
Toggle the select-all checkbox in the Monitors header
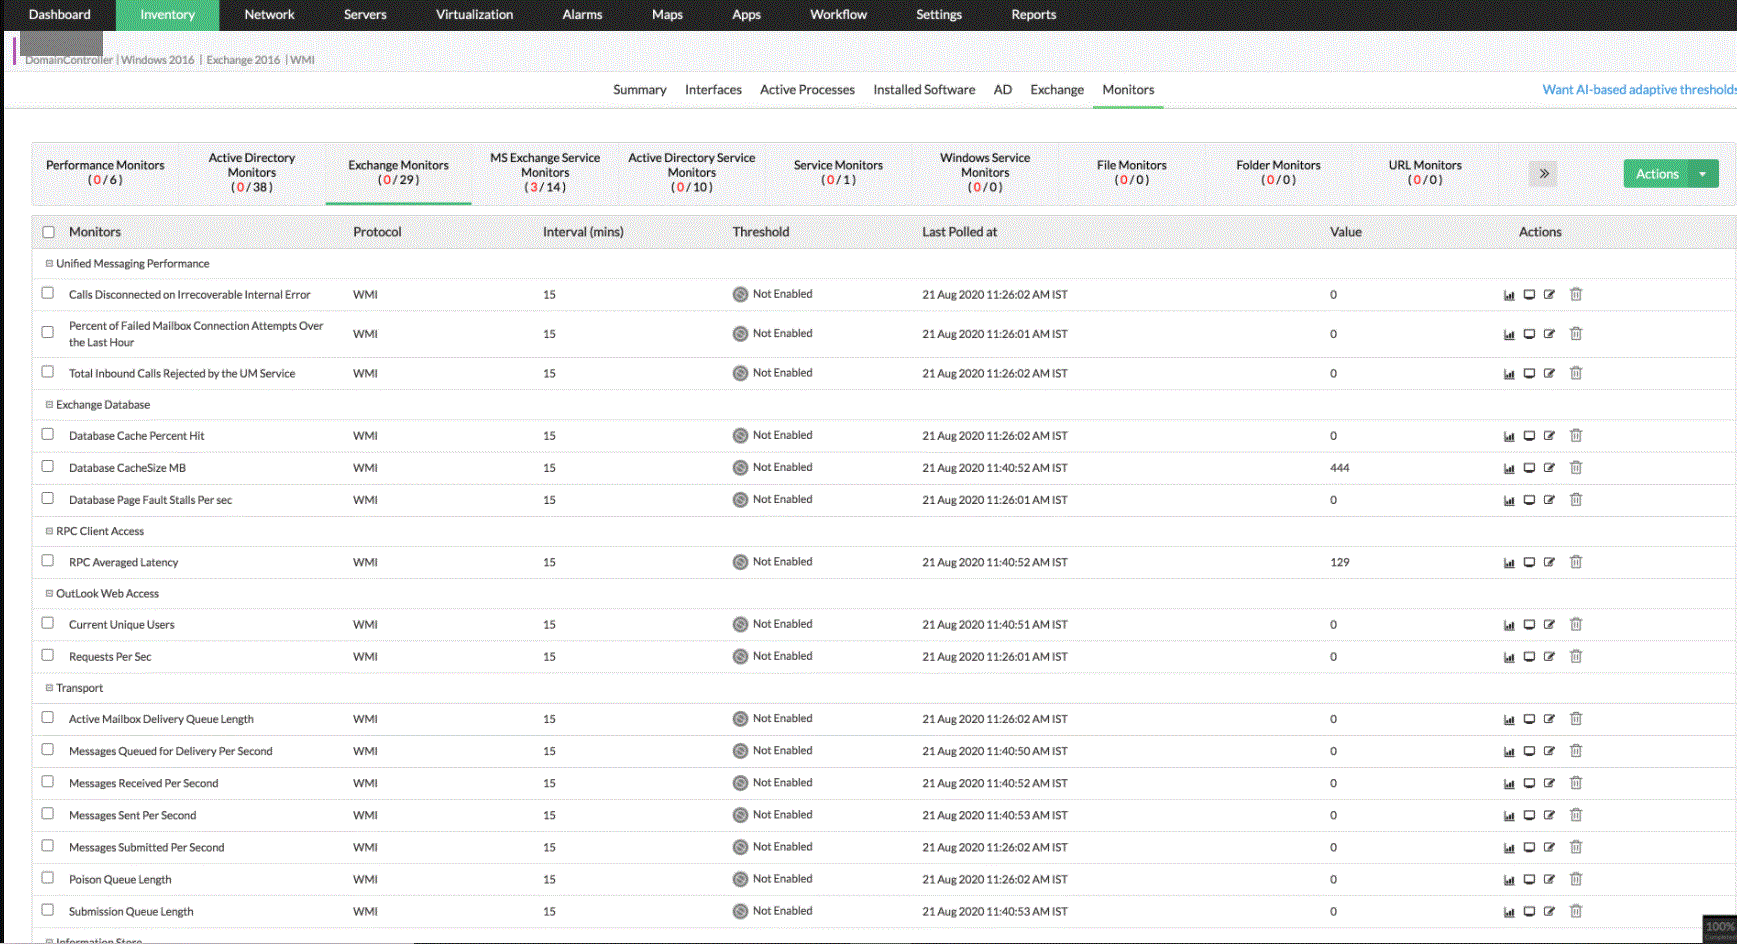pyautogui.click(x=48, y=231)
